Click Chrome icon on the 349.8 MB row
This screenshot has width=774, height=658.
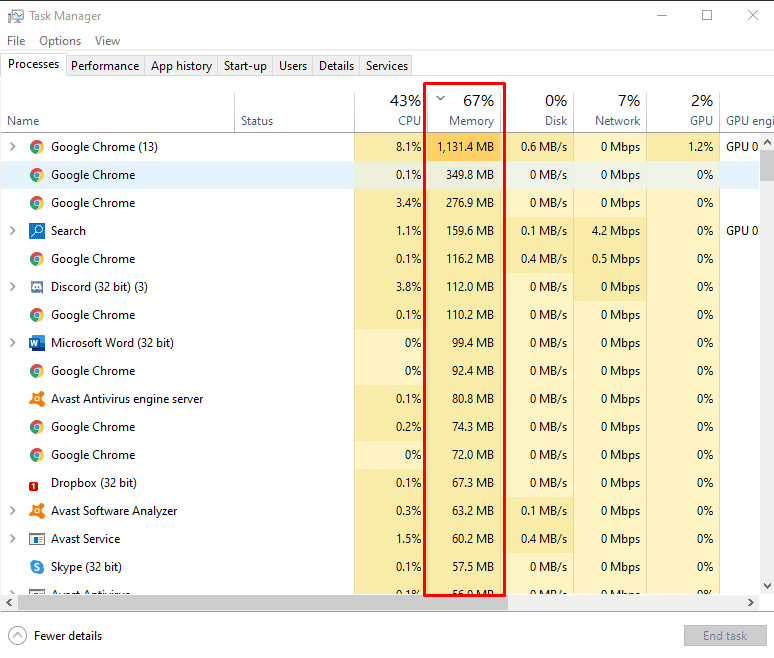[x=37, y=175]
